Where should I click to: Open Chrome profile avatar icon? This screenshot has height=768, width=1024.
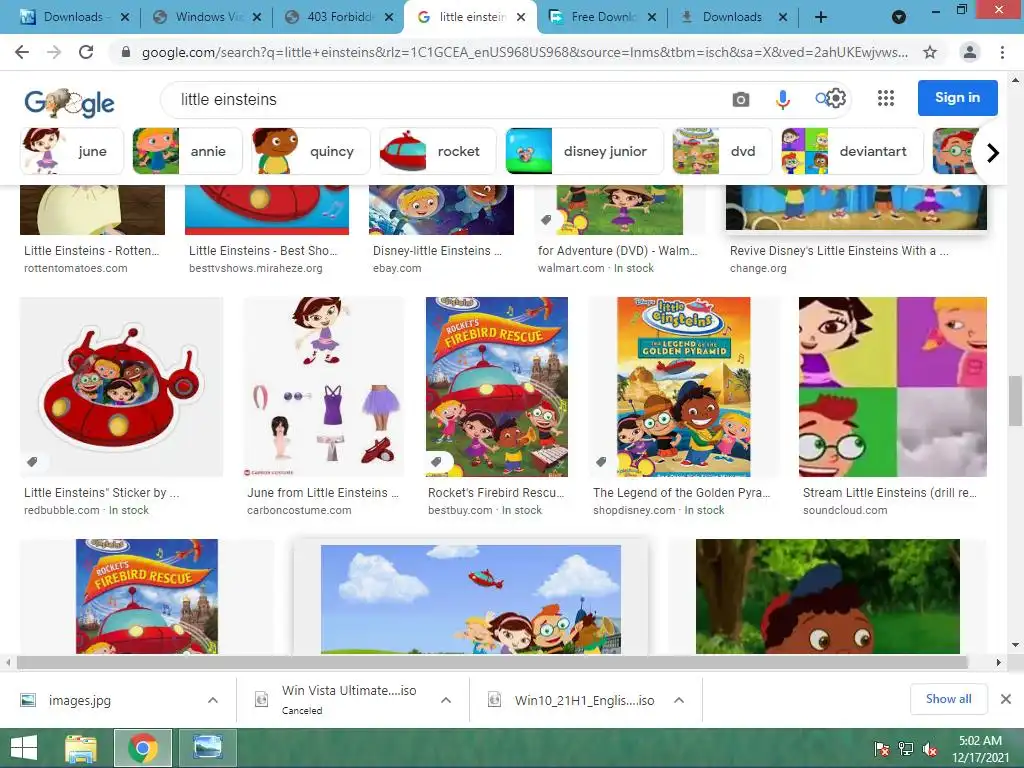click(x=970, y=52)
